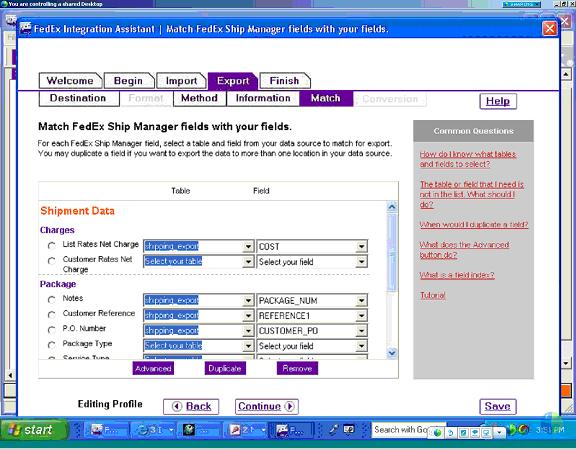
Task: Select the Match sub-tab
Action: [326, 98]
